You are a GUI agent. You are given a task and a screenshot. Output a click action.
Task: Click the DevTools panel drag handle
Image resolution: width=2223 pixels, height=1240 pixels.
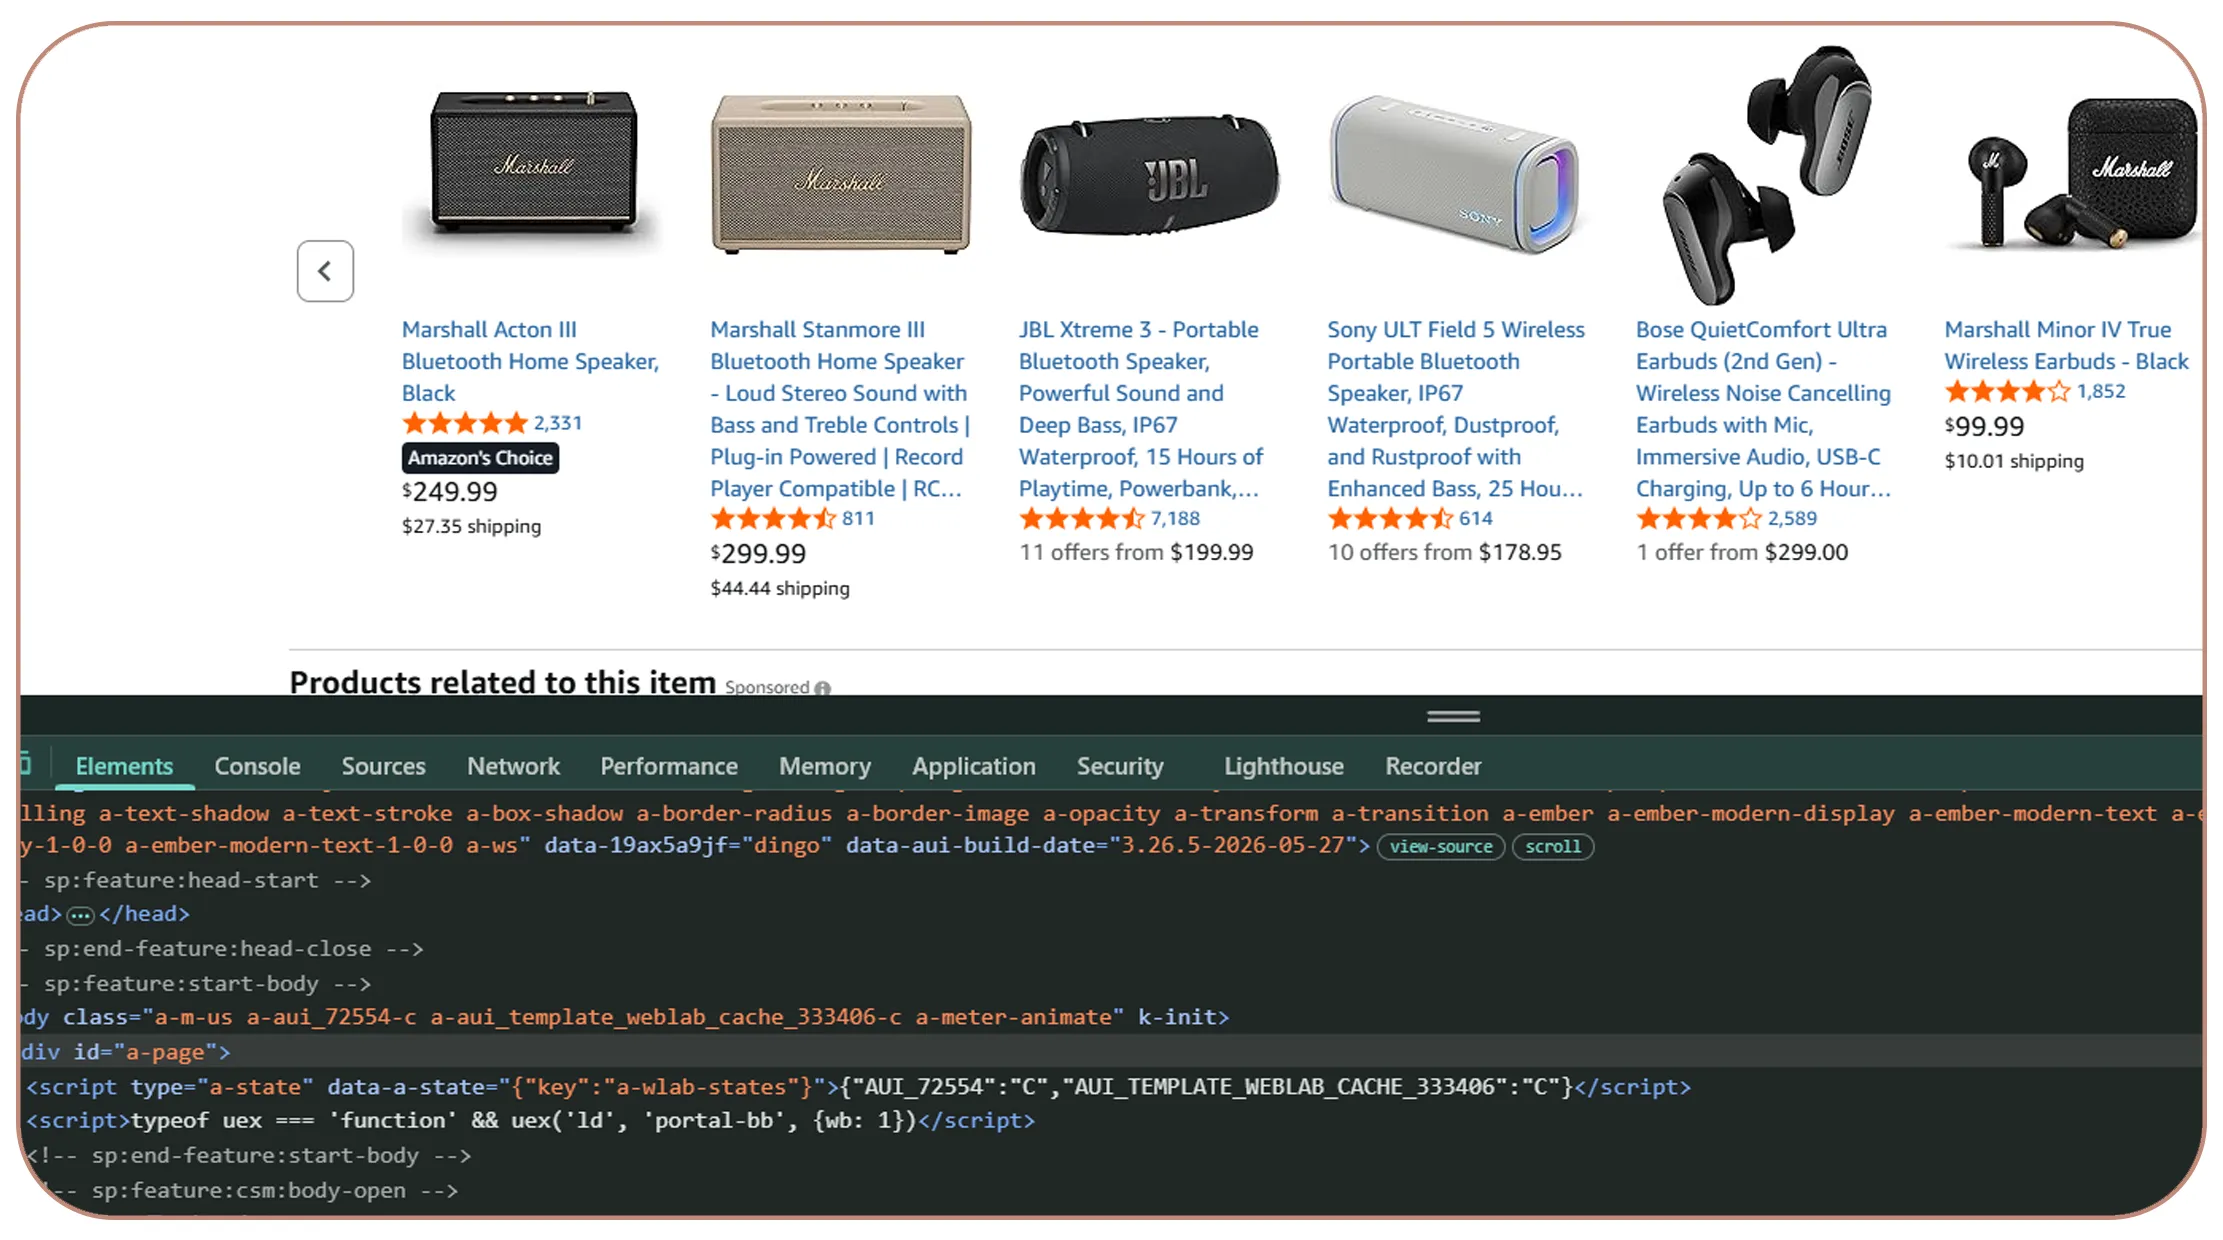point(1453,717)
